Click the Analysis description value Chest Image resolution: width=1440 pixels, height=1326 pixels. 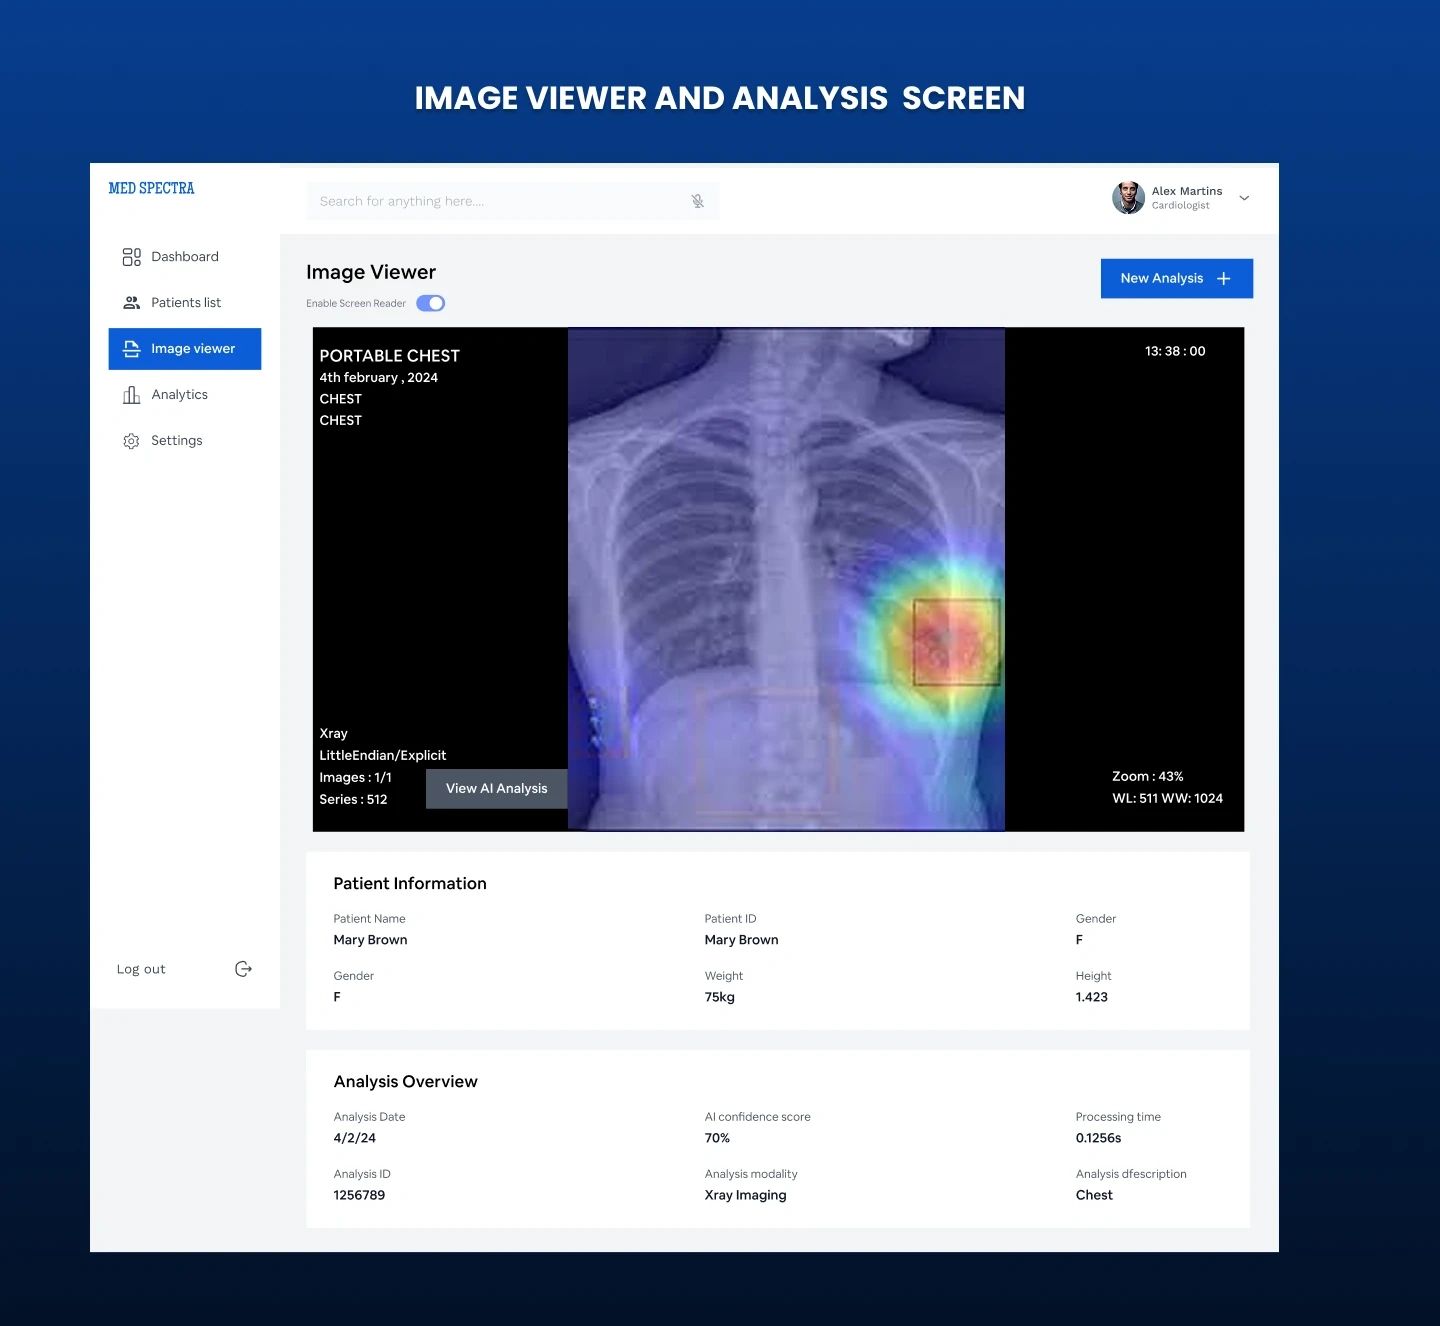pos(1094,1195)
